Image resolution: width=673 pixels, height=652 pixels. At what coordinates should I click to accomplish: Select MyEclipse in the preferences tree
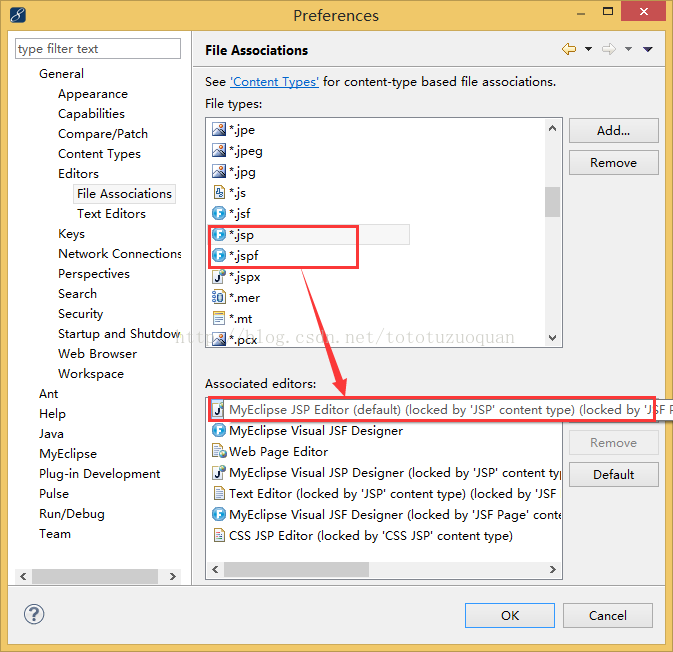coord(68,454)
